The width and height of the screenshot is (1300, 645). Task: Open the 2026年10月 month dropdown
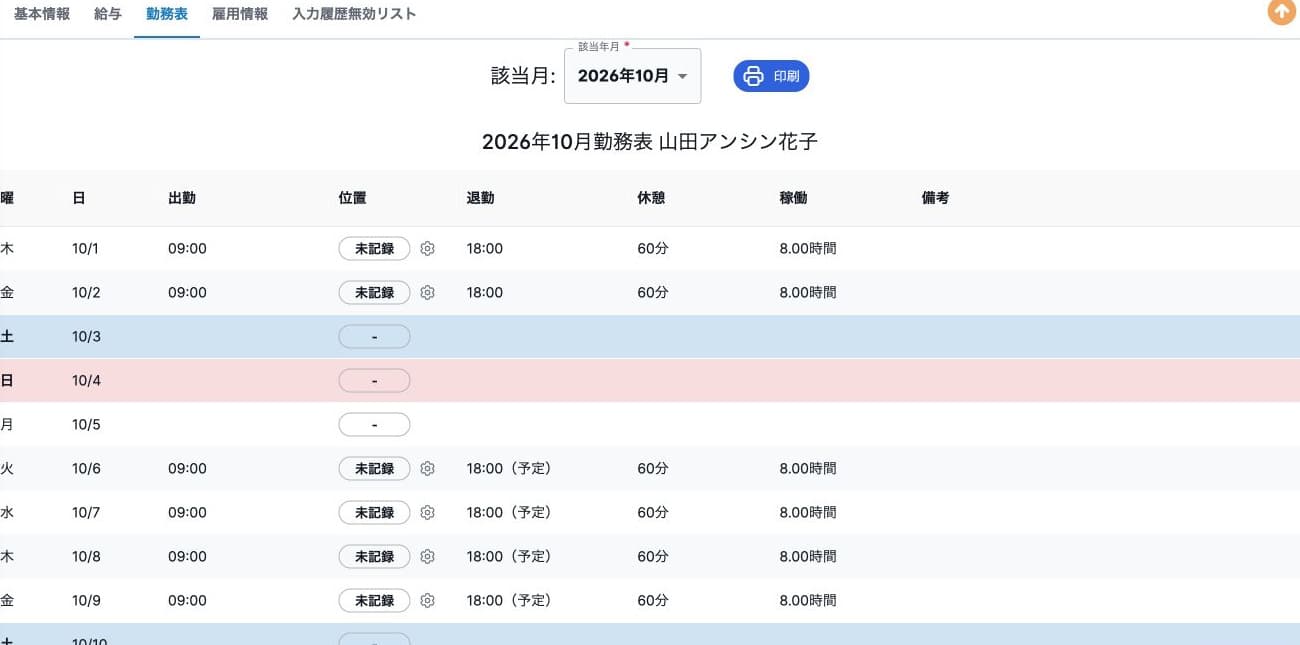click(x=632, y=76)
